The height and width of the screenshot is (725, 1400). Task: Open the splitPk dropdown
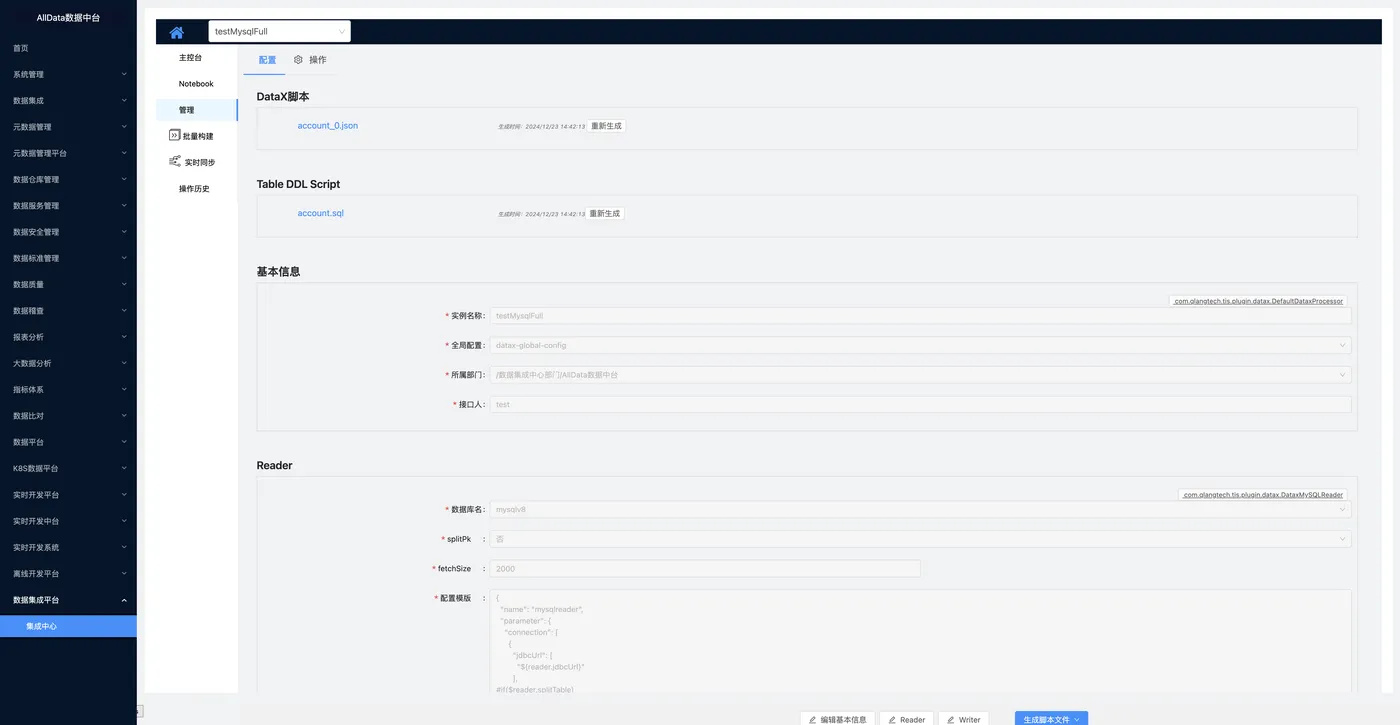click(920, 539)
